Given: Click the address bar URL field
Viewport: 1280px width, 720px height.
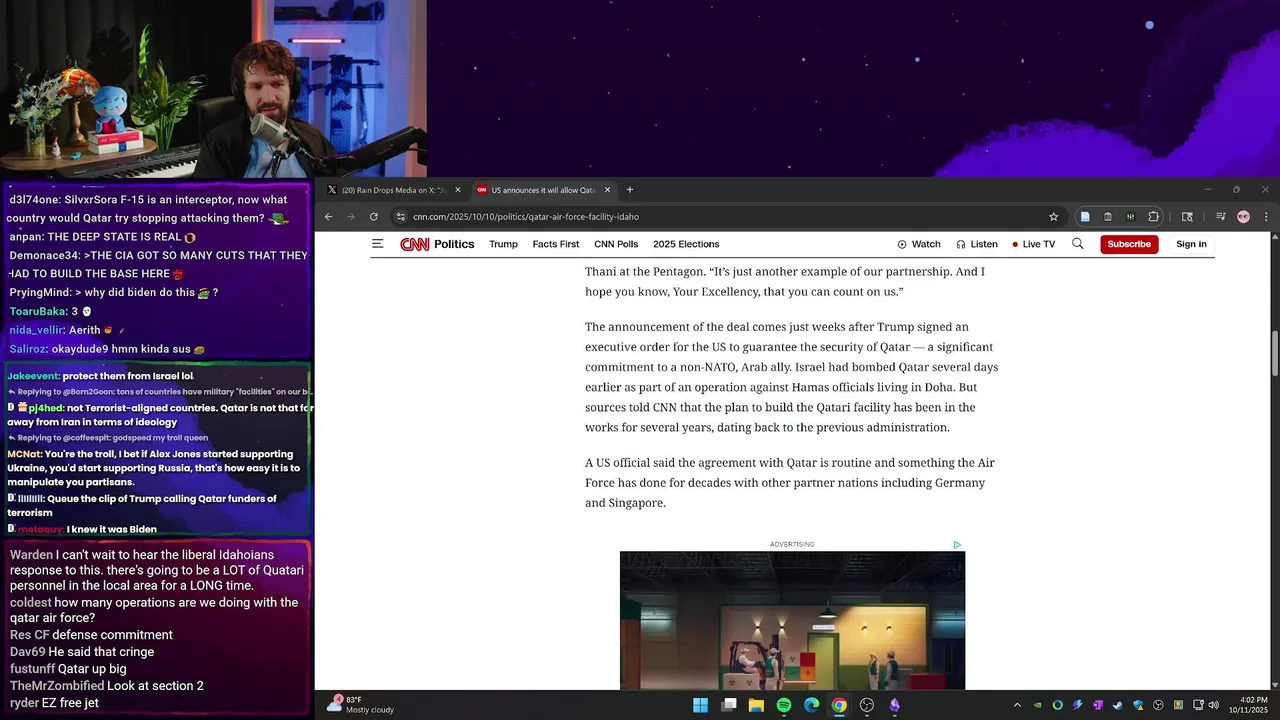Looking at the screenshot, I should 725,217.
